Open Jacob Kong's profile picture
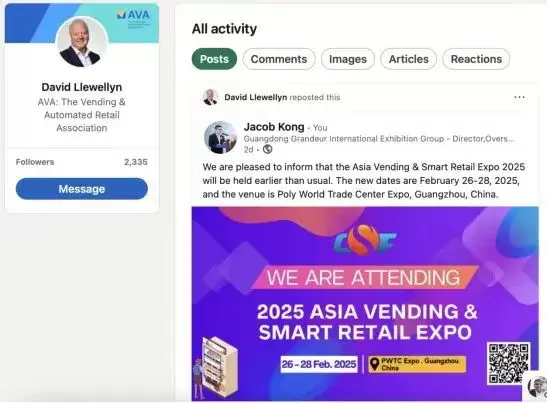This screenshot has width=547, height=403. click(220, 137)
